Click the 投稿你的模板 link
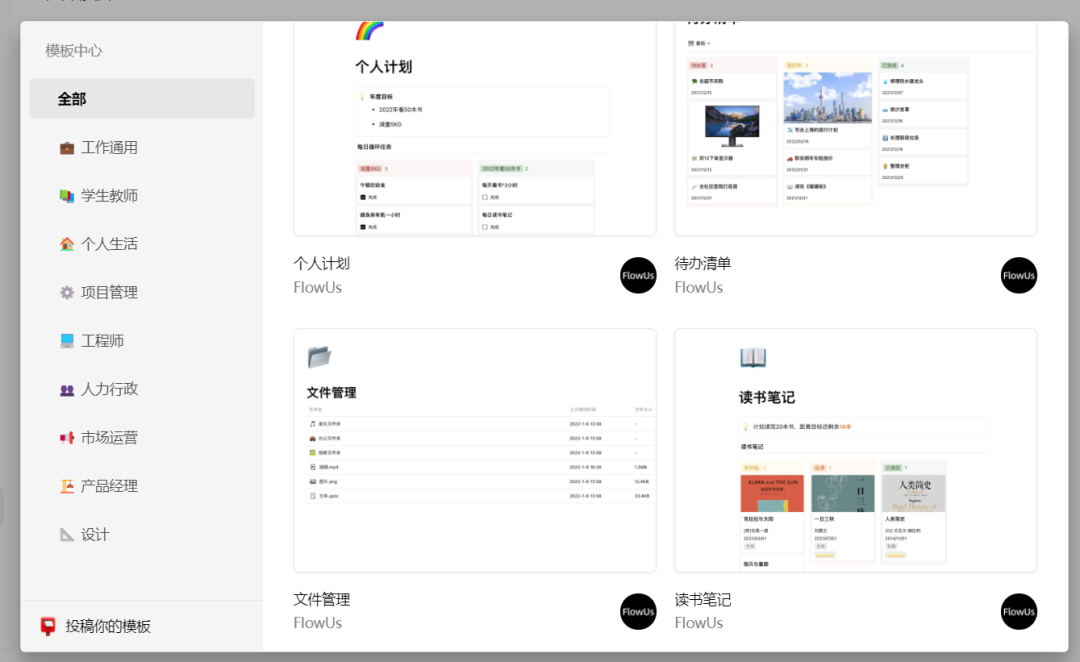1080x662 pixels. pos(108,626)
